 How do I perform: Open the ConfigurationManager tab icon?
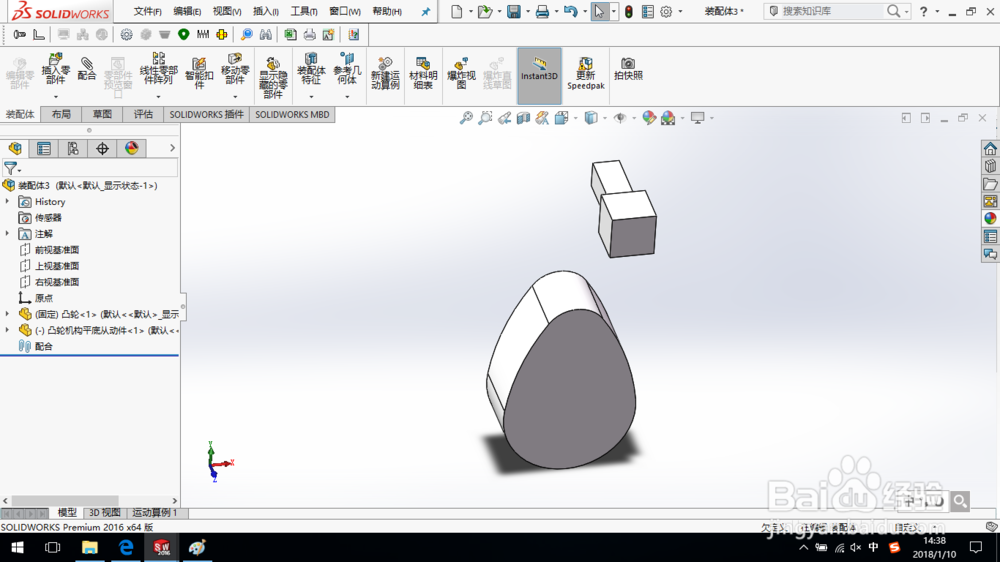(x=73, y=149)
